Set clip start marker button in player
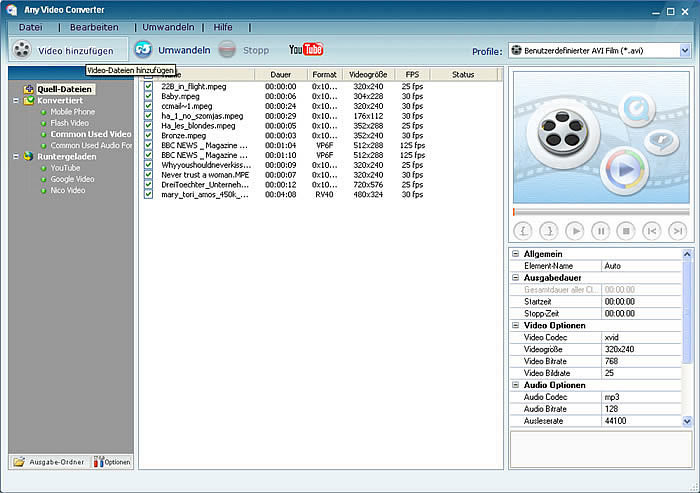The height and width of the screenshot is (493, 700). (x=523, y=231)
